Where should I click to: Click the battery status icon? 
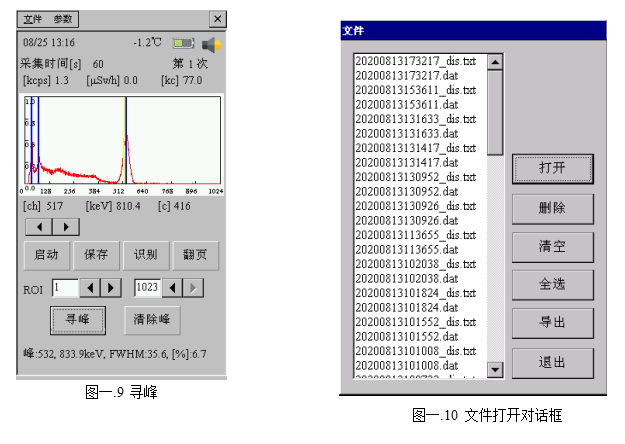pyautogui.click(x=183, y=44)
